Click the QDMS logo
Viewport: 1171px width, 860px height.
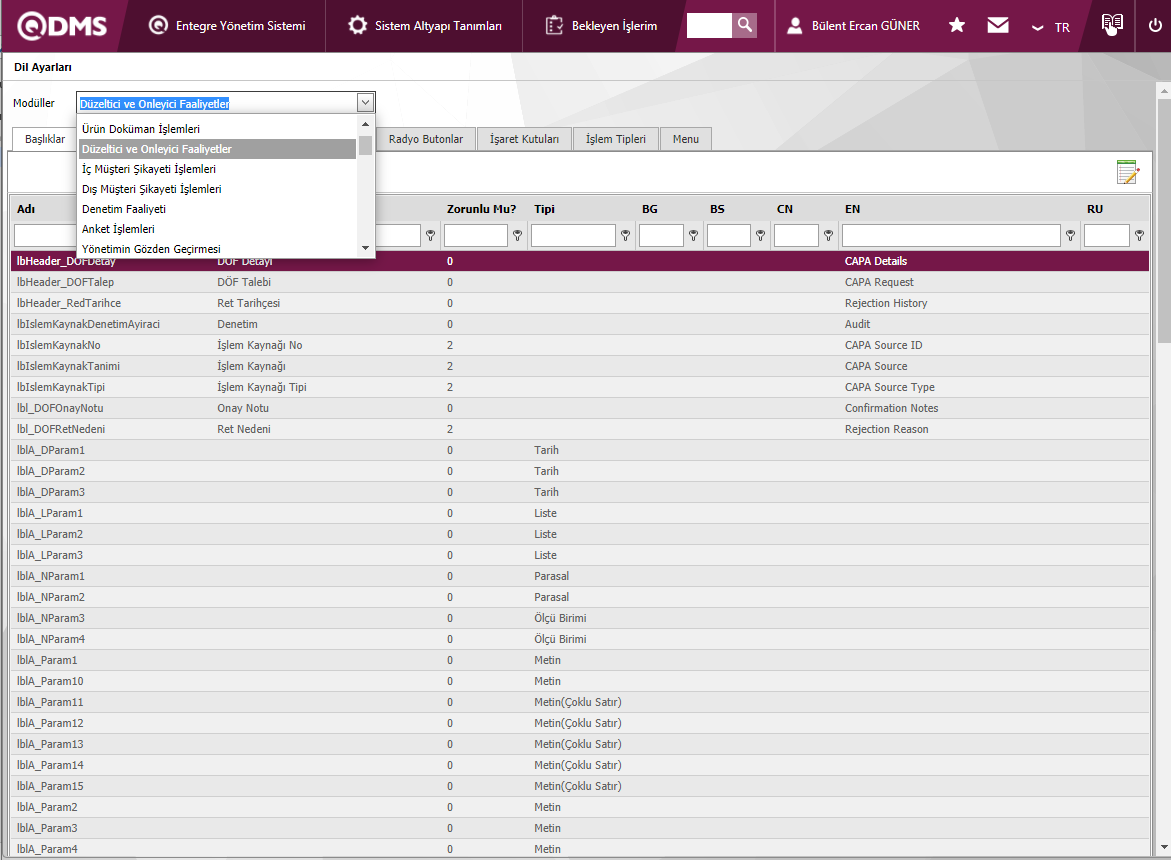pyautogui.click(x=62, y=26)
